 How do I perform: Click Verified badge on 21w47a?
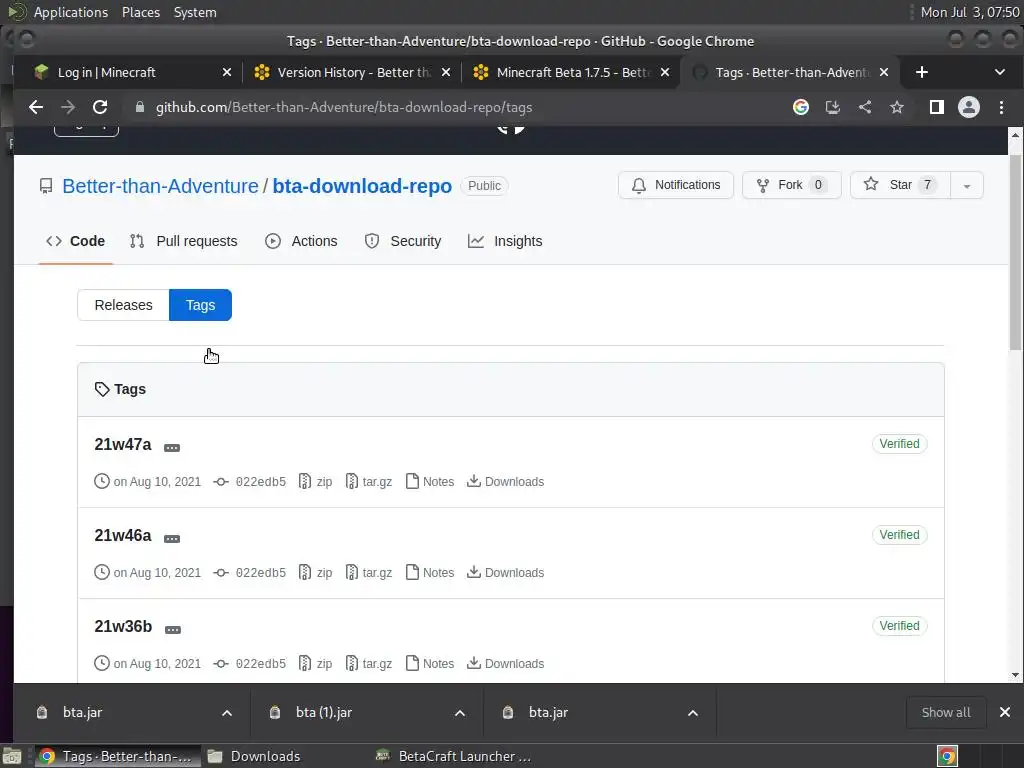899,444
